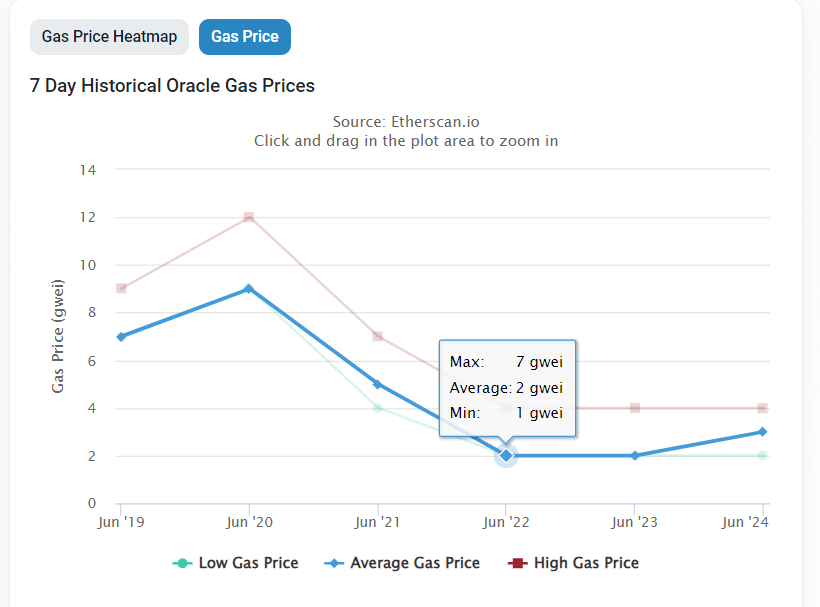Screen dimensions: 820x607
Task: Click the High price square at Jun '20
Action: (x=249, y=217)
